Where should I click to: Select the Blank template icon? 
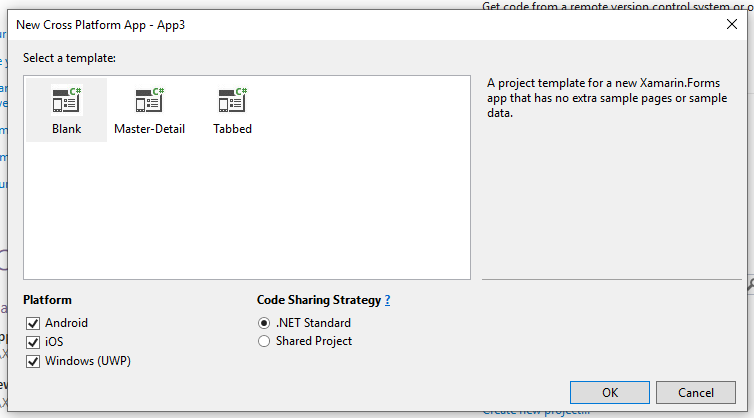tap(67, 100)
